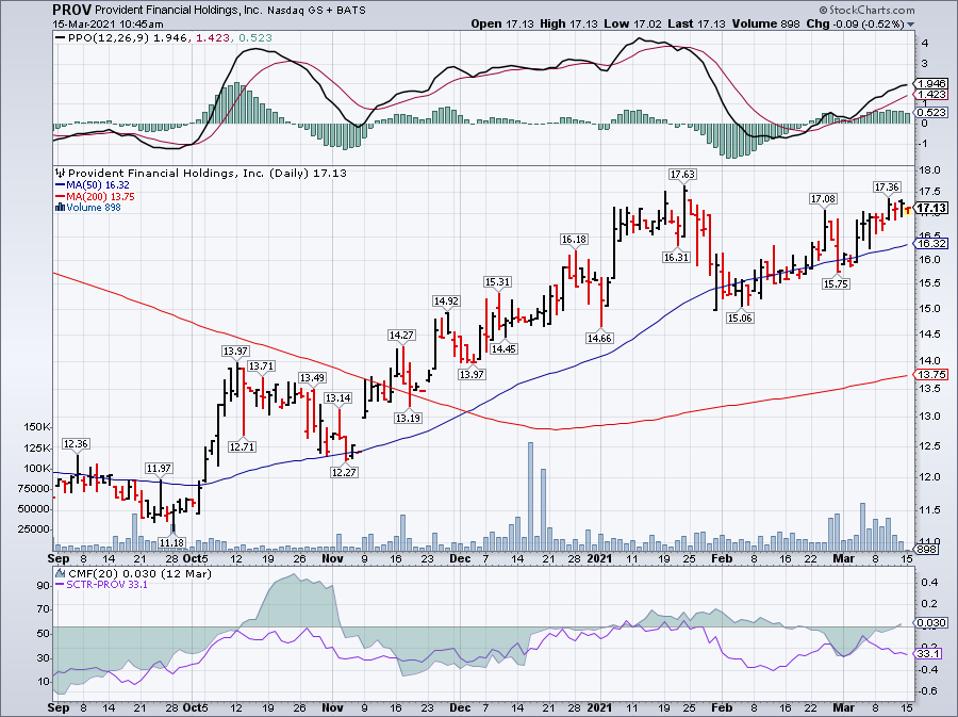Click the MA(200) 13.75 legend entry
The image size is (958, 717).
pos(95,197)
